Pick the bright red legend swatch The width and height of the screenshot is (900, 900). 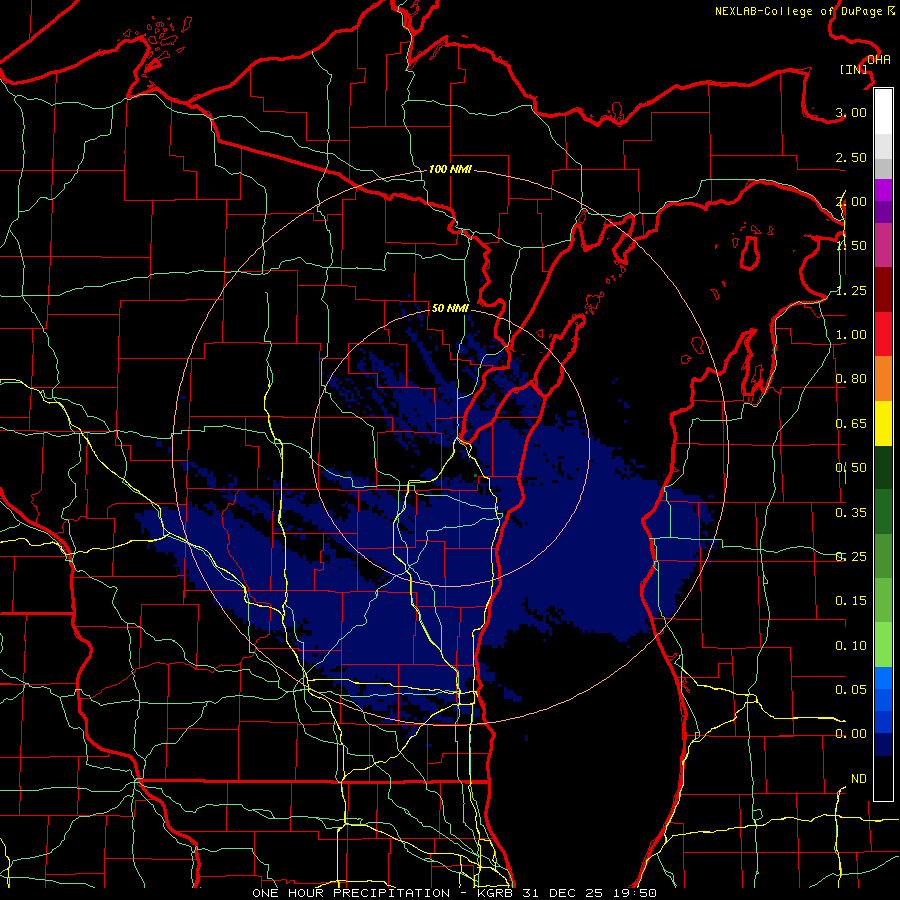tap(883, 334)
